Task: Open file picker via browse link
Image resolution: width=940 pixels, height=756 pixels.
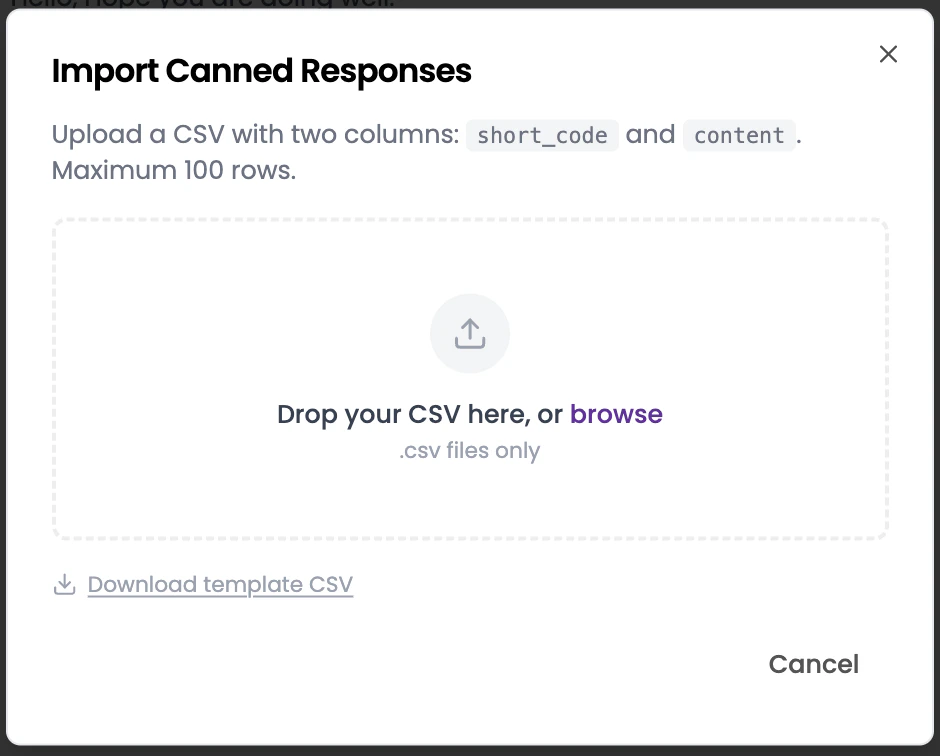Action: pos(616,413)
